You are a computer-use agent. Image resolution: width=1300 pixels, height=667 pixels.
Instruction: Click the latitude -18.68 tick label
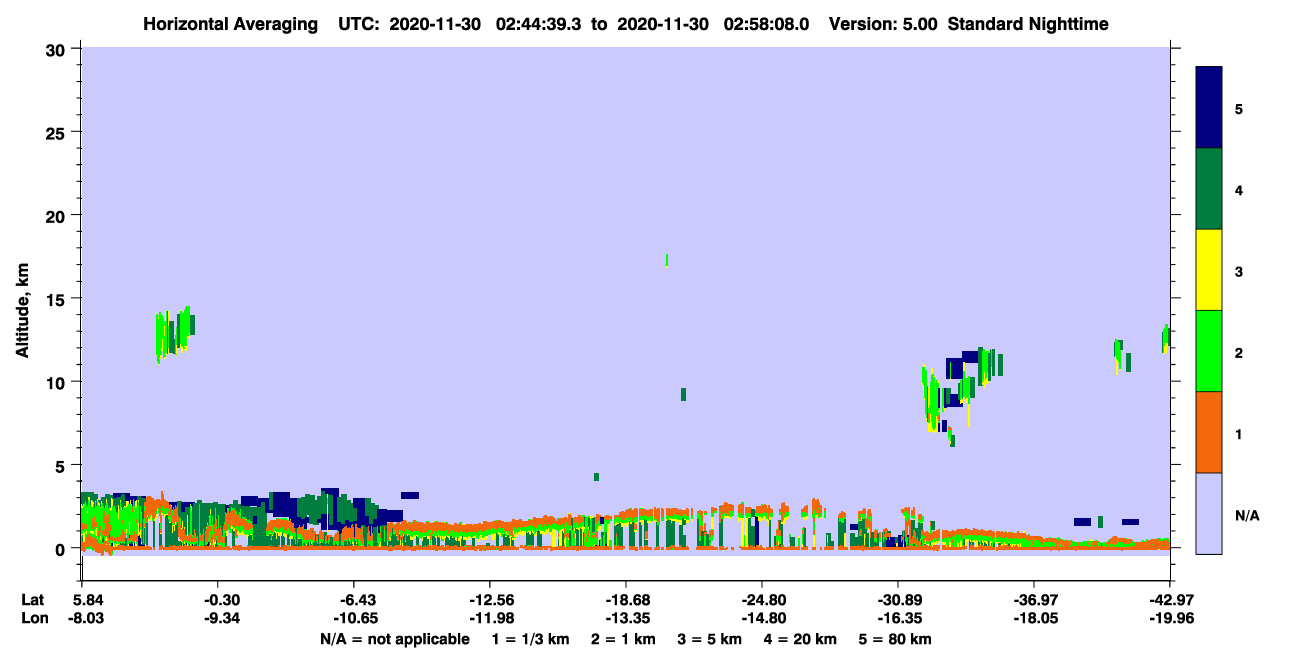coord(625,599)
